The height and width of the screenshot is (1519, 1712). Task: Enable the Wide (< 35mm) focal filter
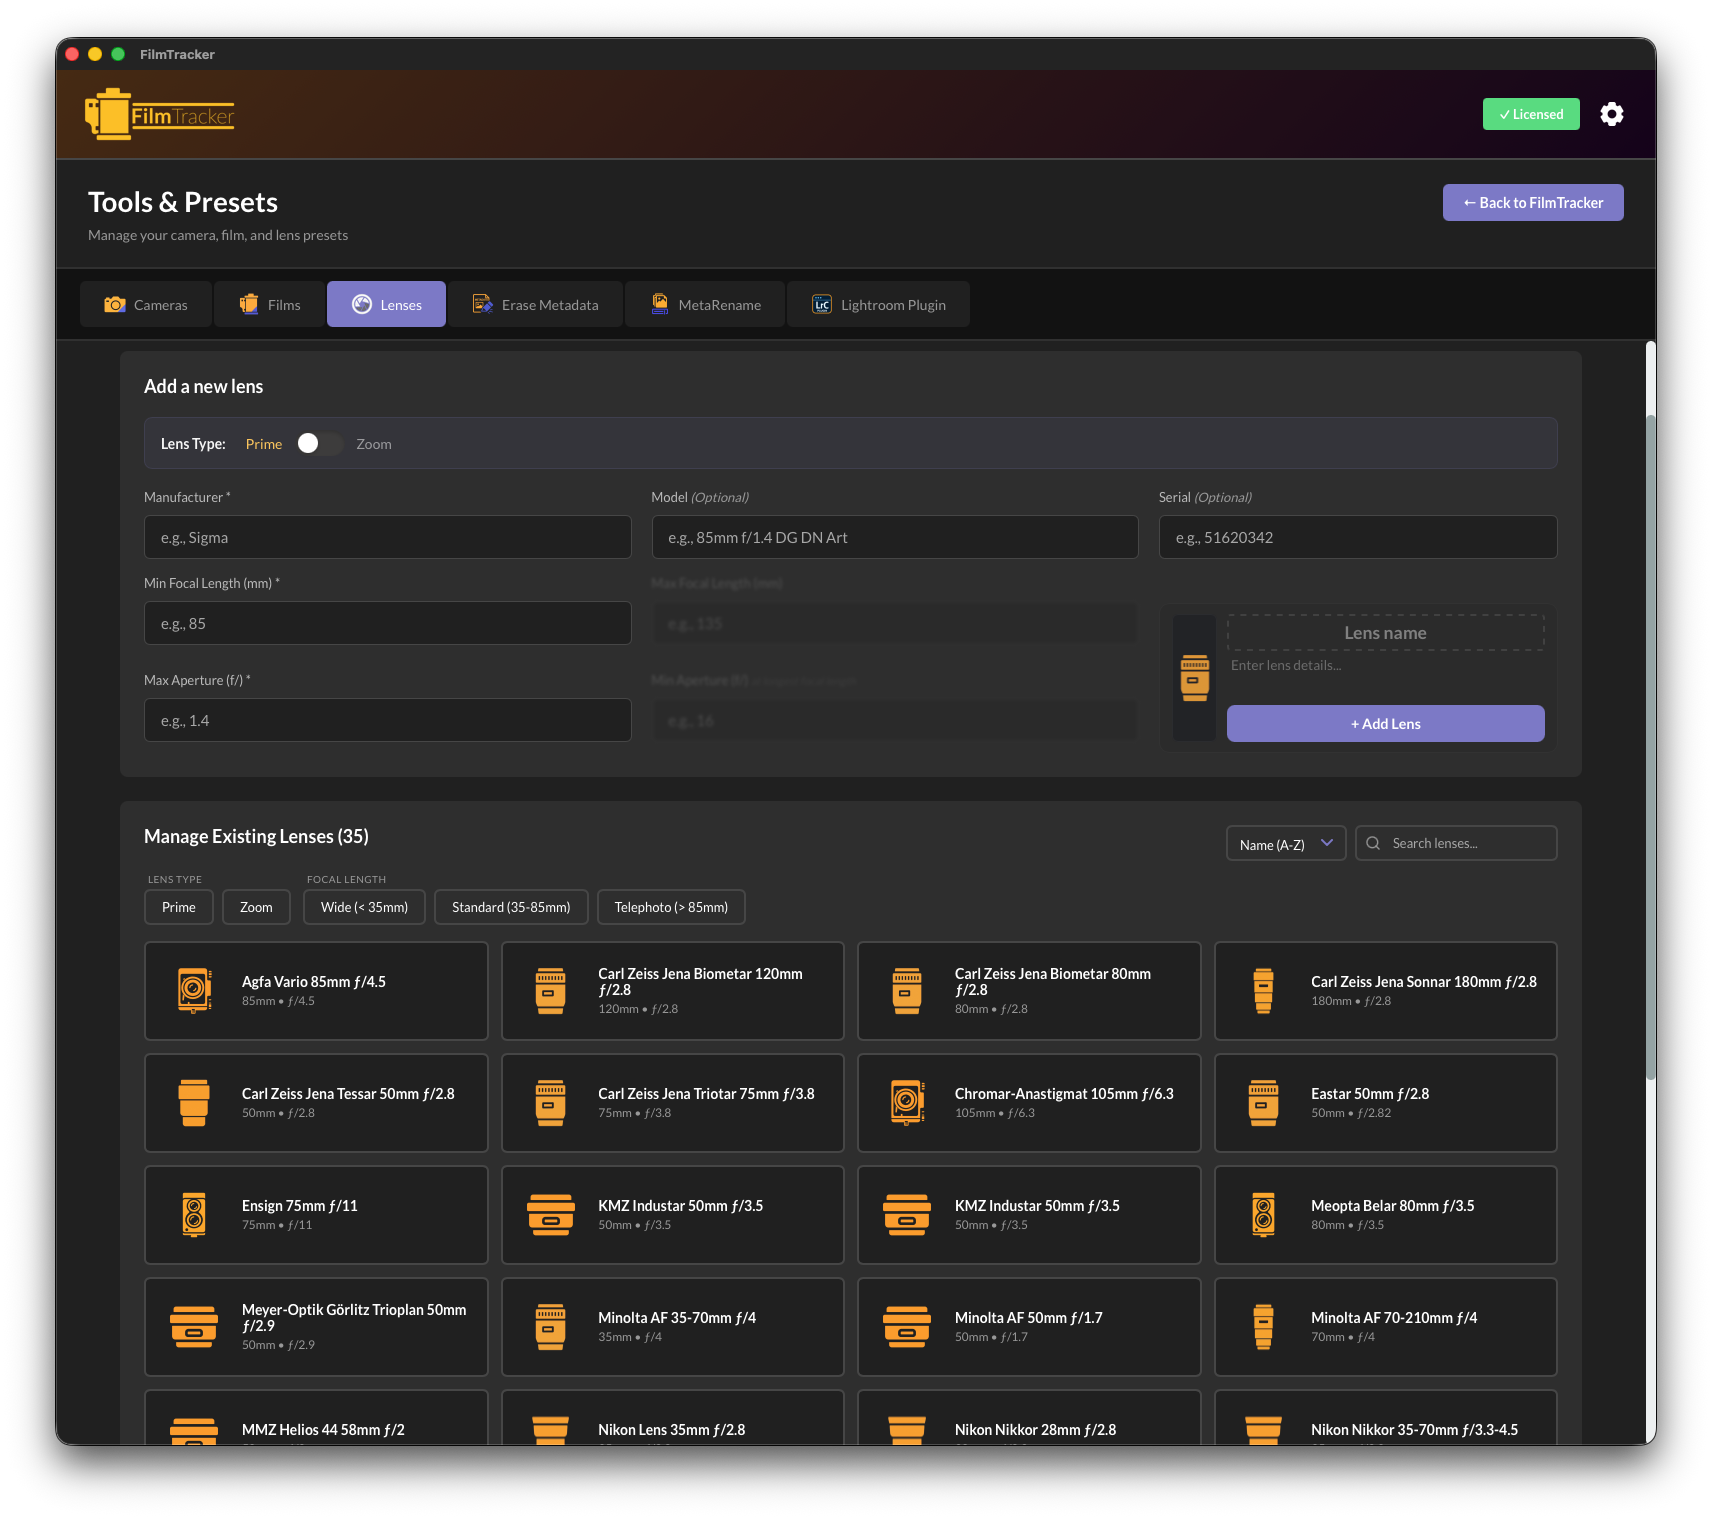tap(364, 907)
